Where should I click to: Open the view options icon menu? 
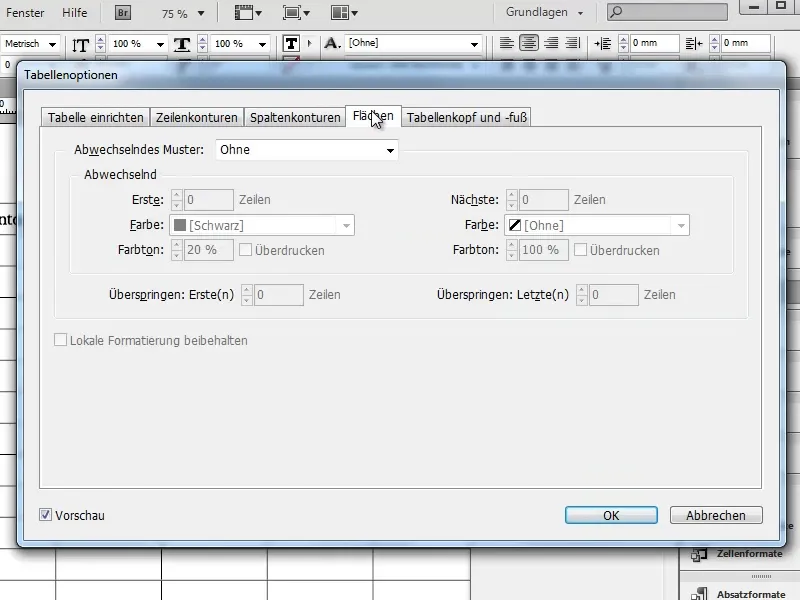click(248, 13)
